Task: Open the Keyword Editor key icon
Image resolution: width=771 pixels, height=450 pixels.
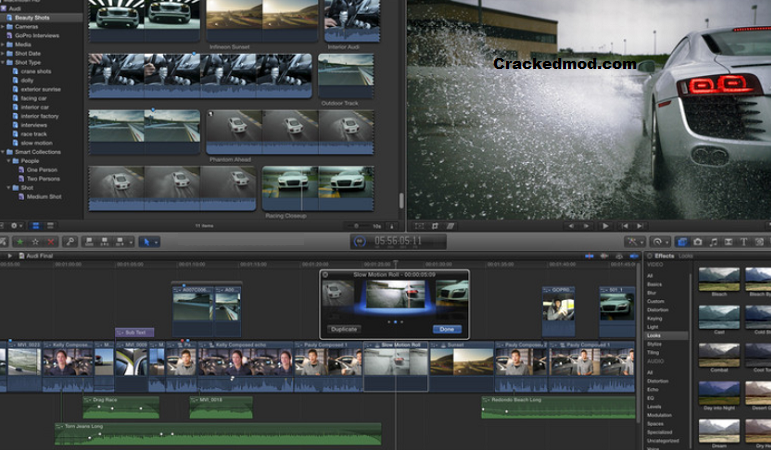Action: pyautogui.click(x=70, y=241)
